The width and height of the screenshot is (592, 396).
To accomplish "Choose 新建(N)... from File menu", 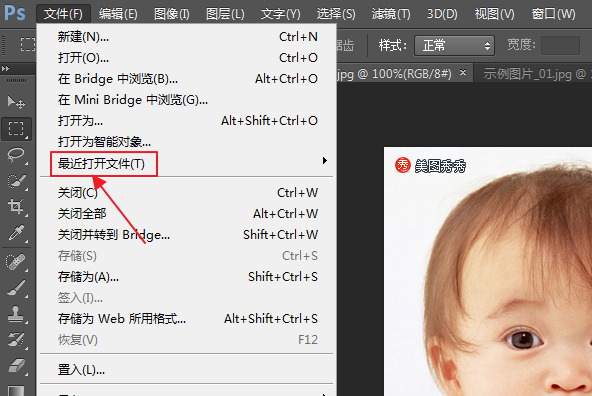I will 187,37.
